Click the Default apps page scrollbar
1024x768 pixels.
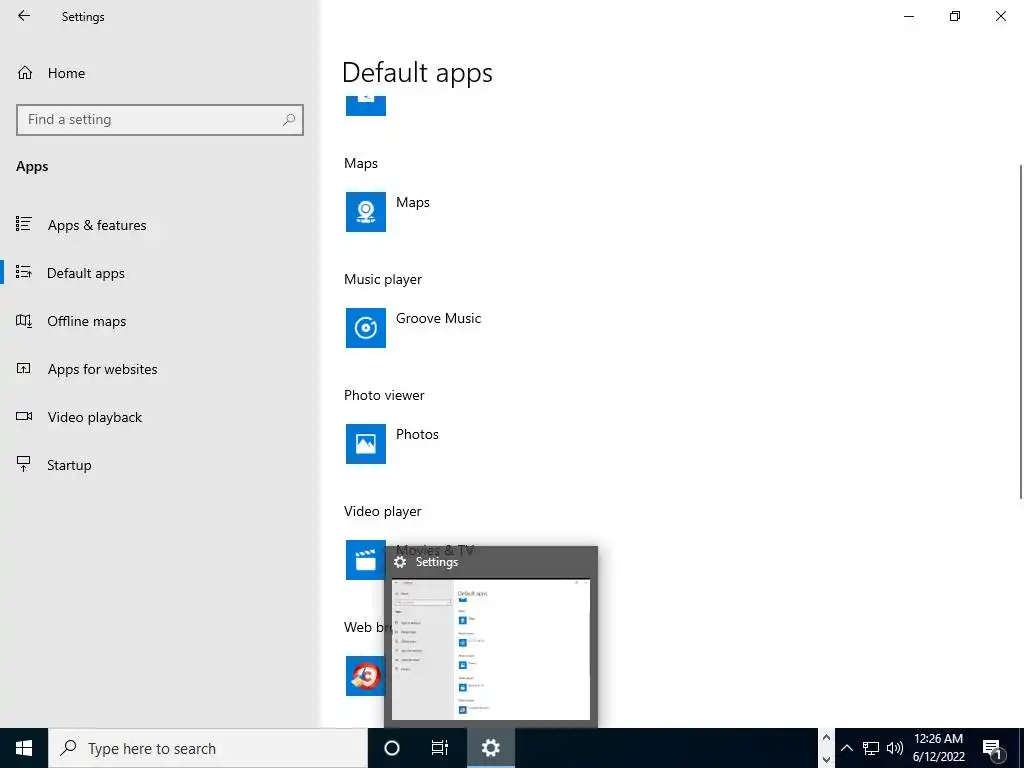[1020, 332]
